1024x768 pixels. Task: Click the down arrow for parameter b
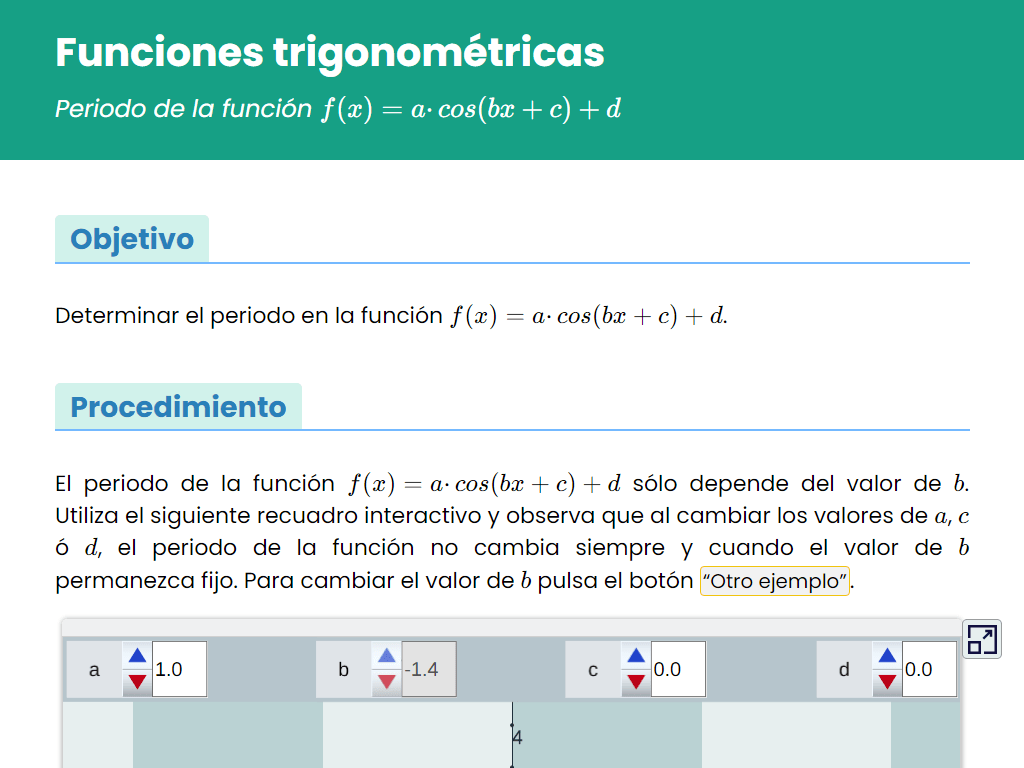tap(387, 682)
